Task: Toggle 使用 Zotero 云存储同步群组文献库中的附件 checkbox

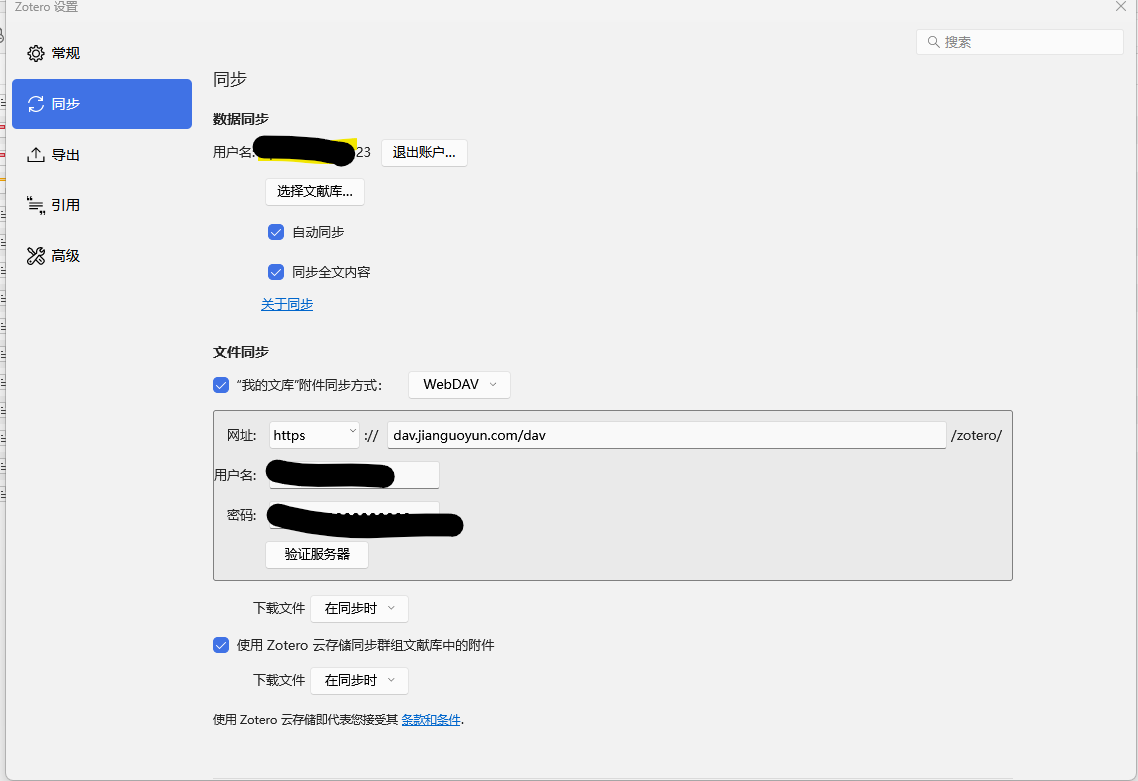Action: [221, 645]
